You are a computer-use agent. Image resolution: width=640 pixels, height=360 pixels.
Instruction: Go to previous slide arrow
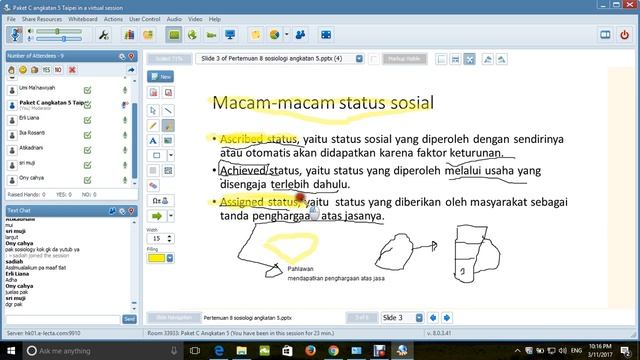tap(433, 318)
